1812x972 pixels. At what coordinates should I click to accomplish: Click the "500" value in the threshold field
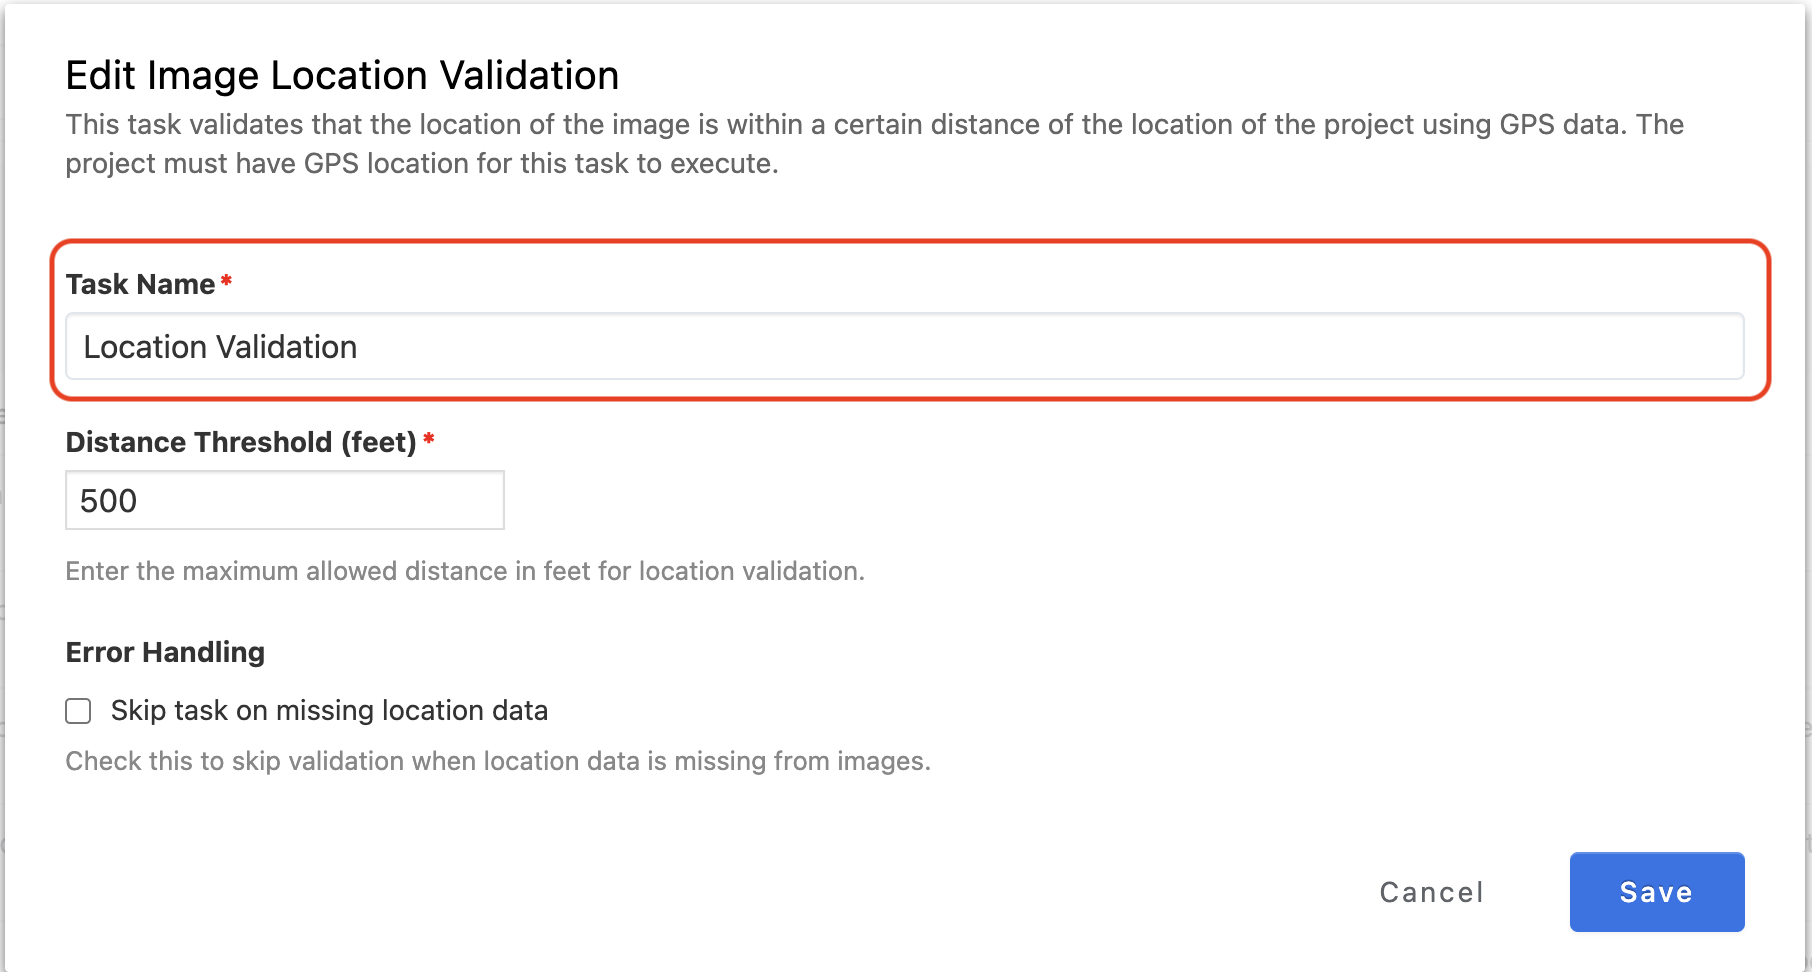108,501
